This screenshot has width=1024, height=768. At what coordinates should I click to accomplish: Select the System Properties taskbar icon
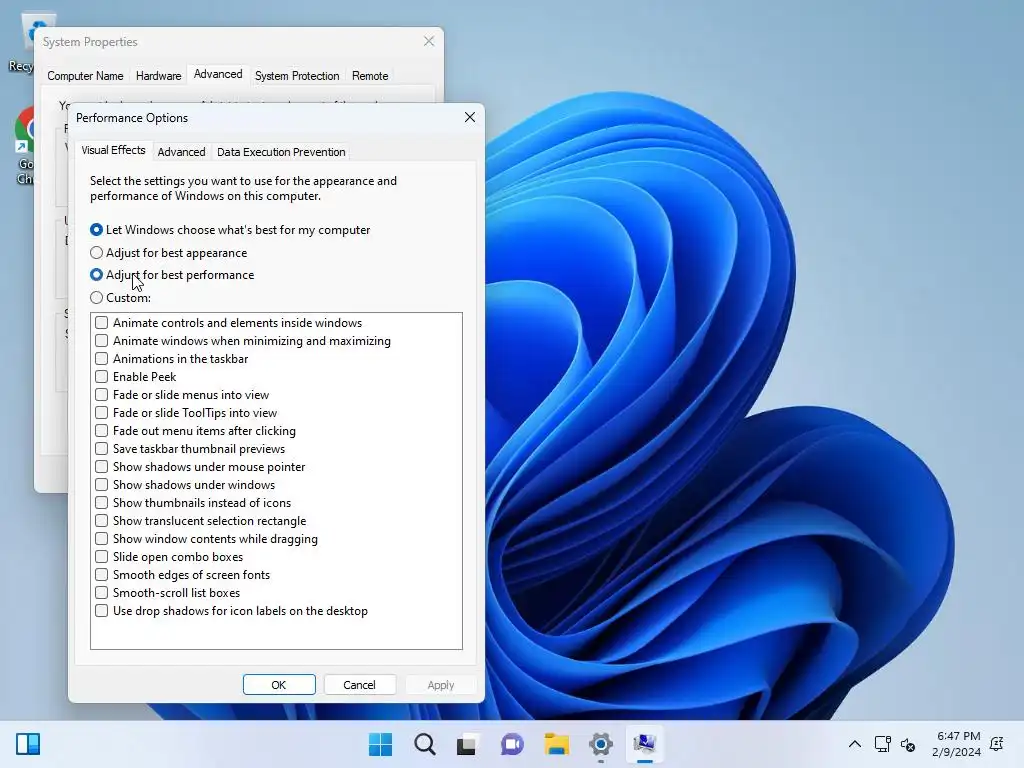645,744
